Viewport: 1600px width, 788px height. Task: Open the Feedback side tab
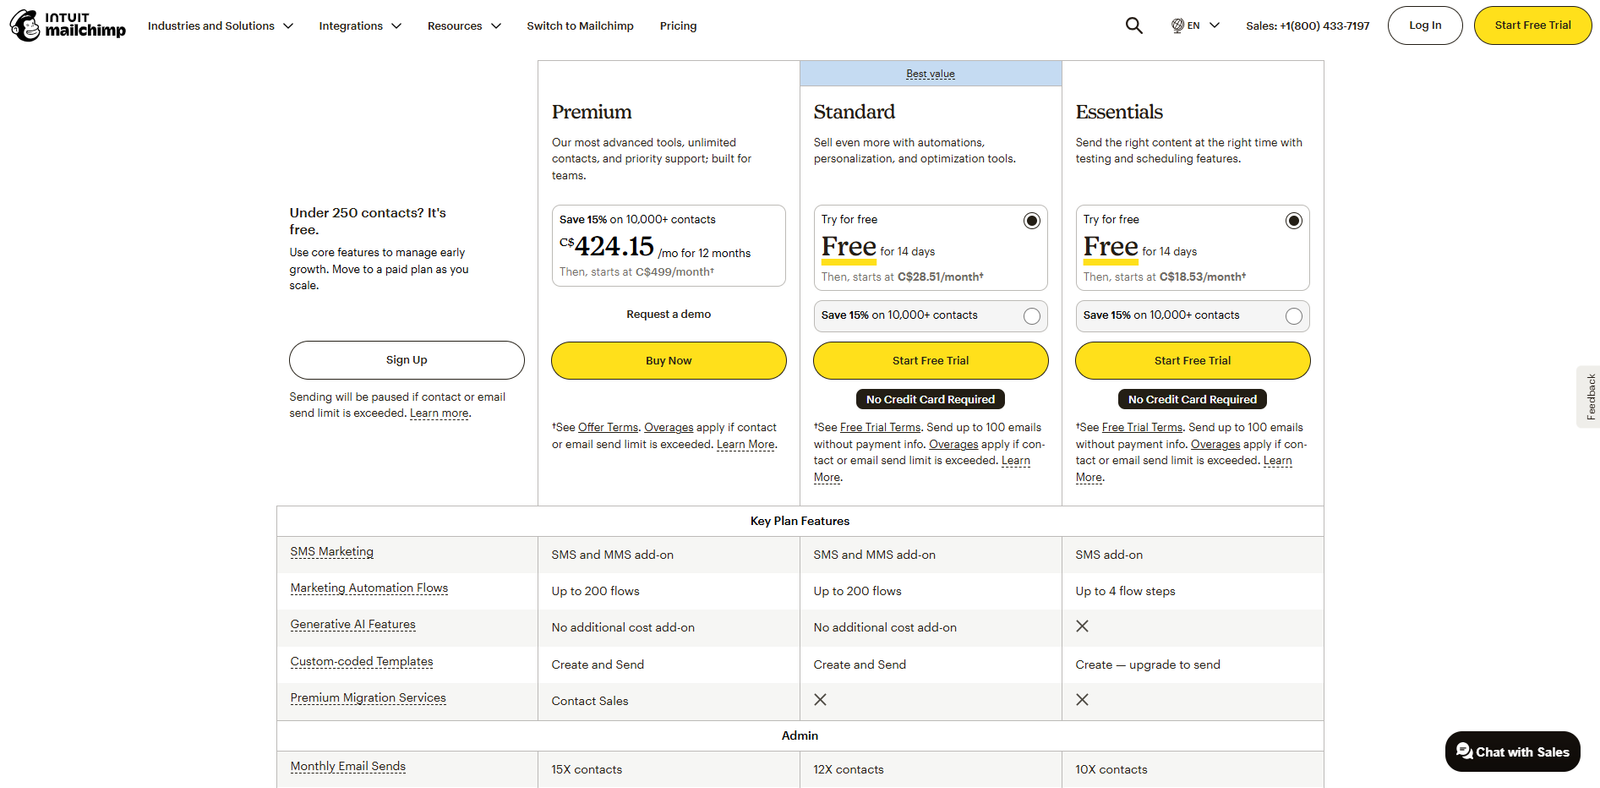(1589, 397)
